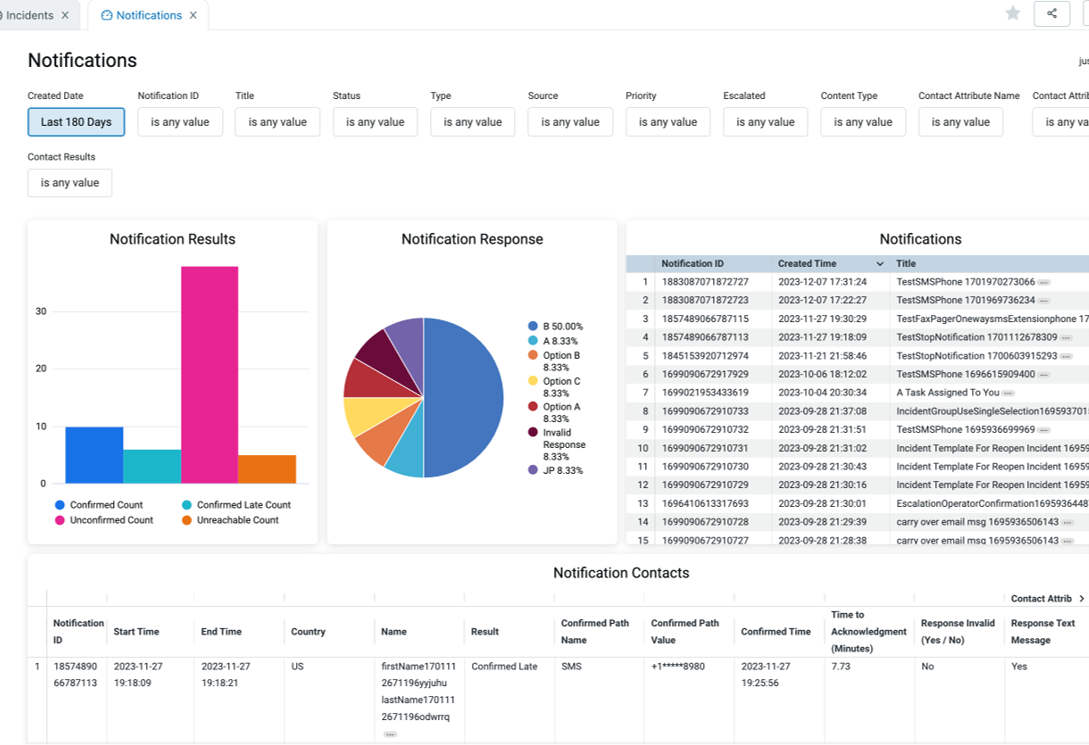Viewport: 1089px width, 745px height.
Task: Click the Created Time sort arrow
Action: pos(880,264)
